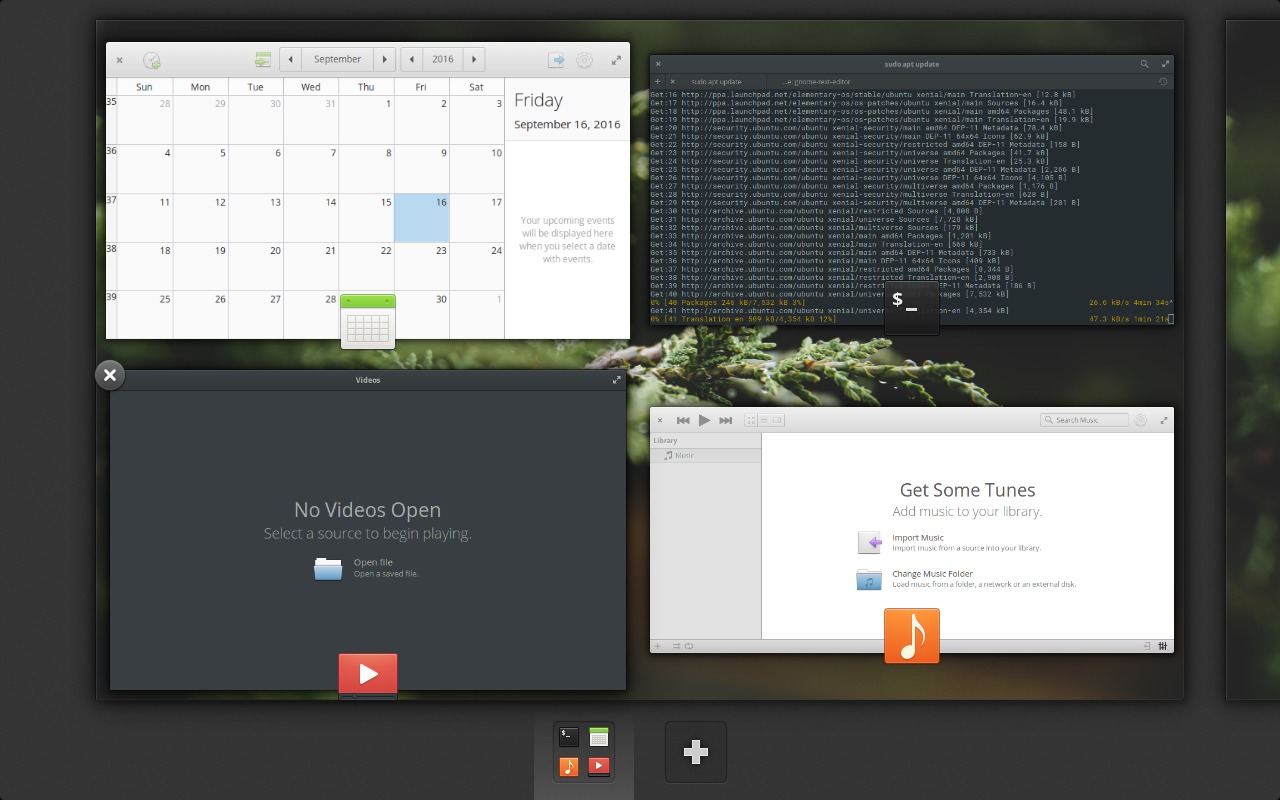The height and width of the screenshot is (800, 1280).
Task: Enable shuffle in Music's bottom bar
Action: pyautogui.click(x=676, y=646)
